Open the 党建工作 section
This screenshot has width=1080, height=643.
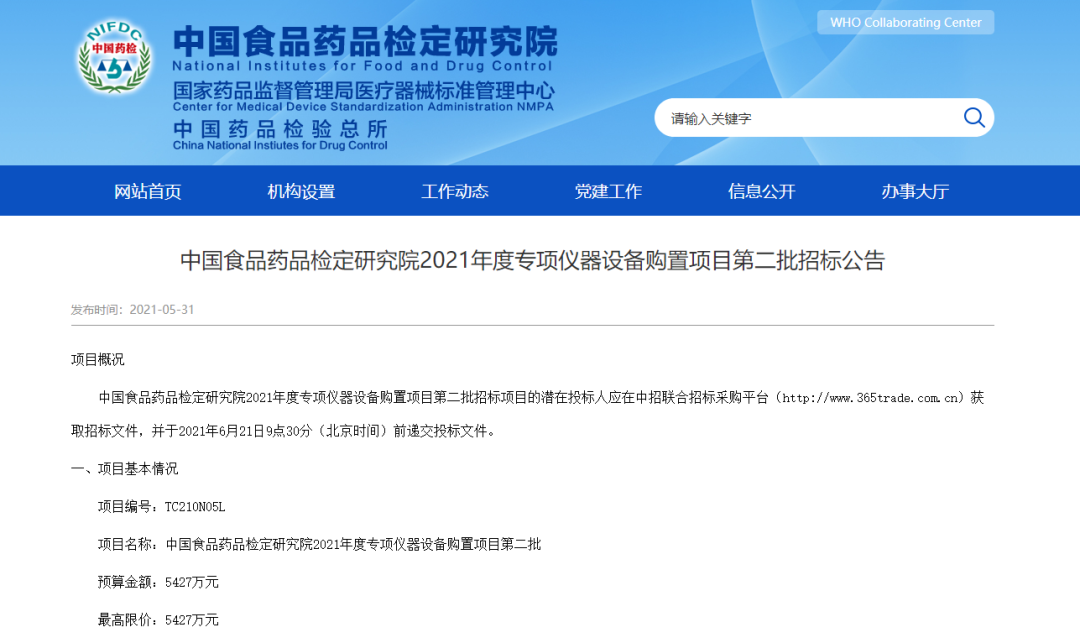608,191
